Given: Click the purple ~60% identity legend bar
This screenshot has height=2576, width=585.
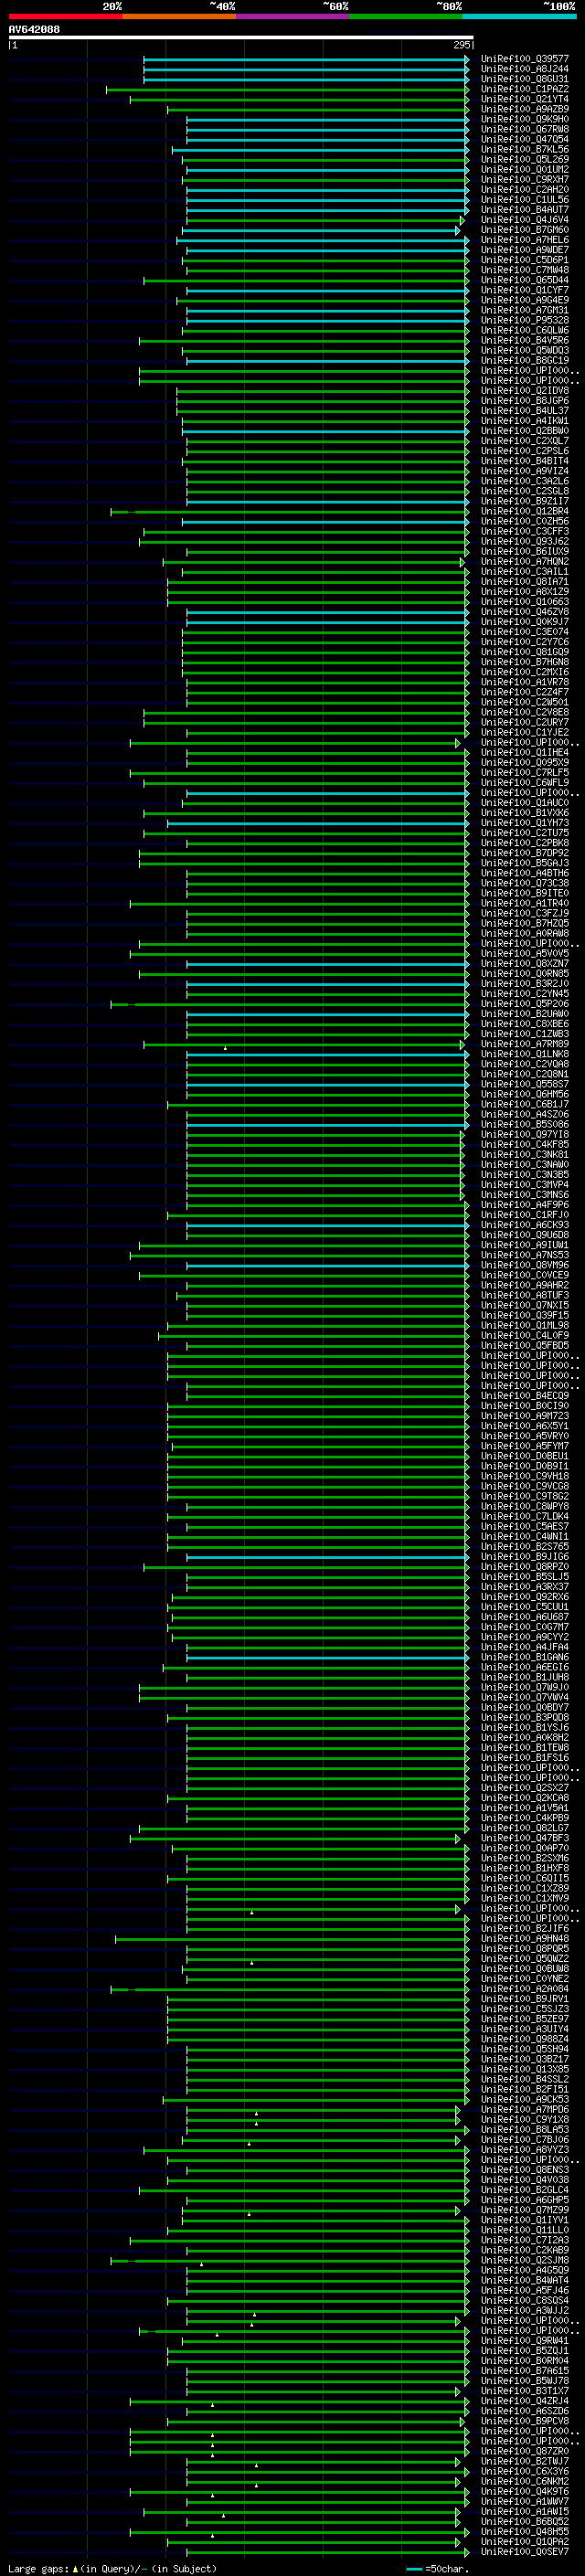Looking at the screenshot, I should click(x=292, y=16).
